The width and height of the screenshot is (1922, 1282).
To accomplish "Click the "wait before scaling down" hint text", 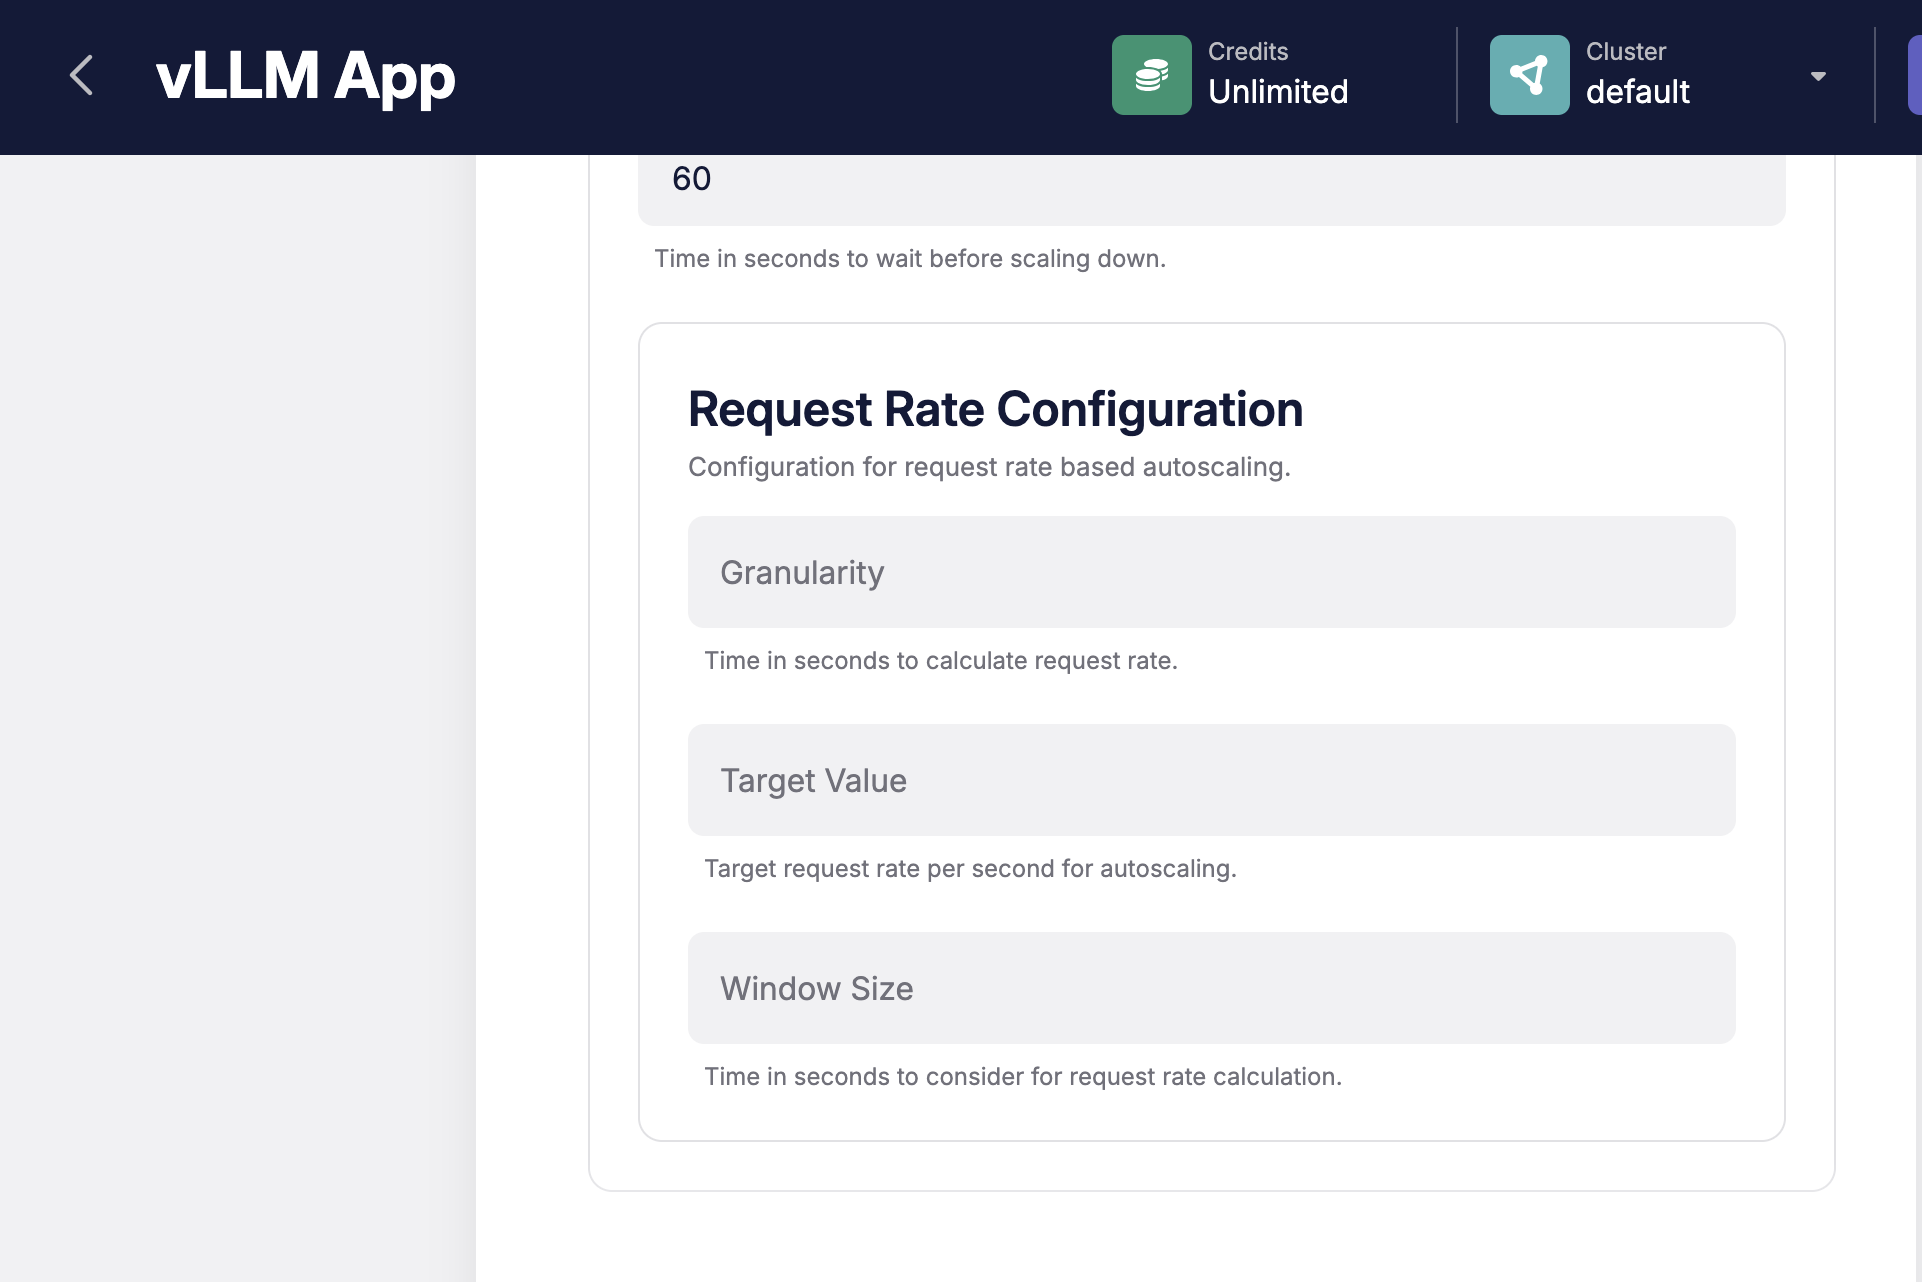I will click(x=909, y=259).
